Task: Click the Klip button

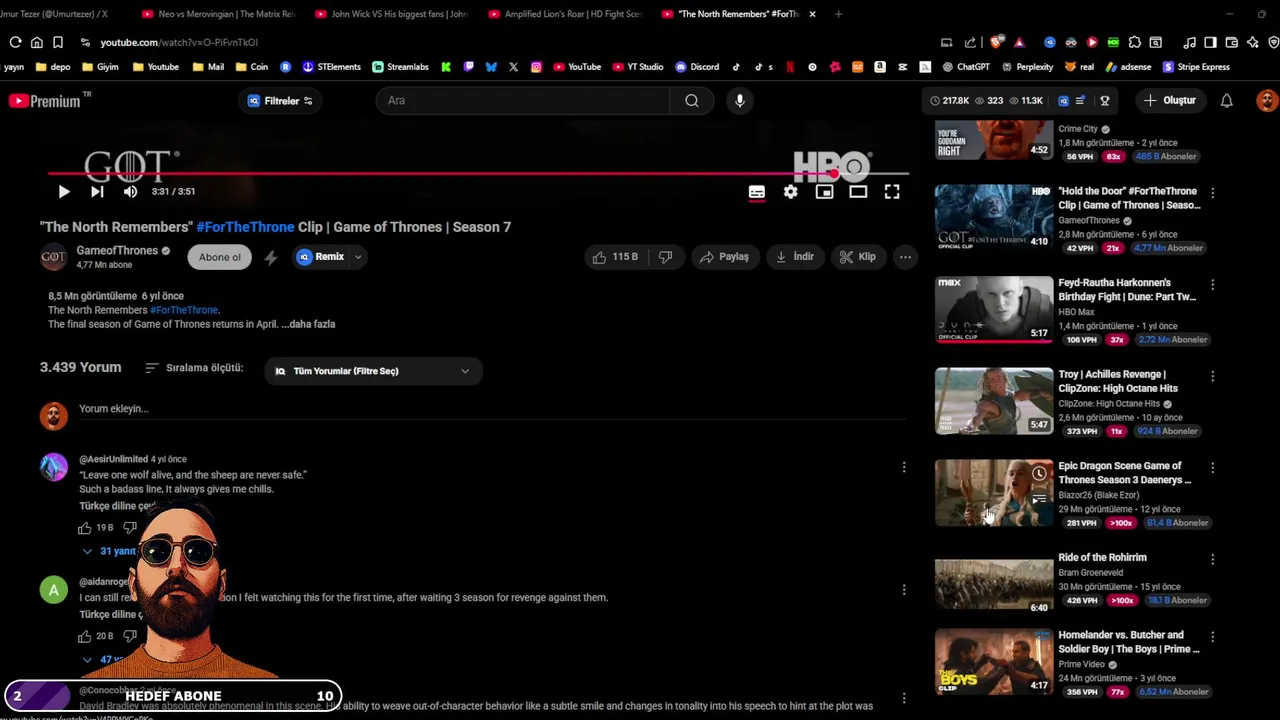Action: [858, 257]
